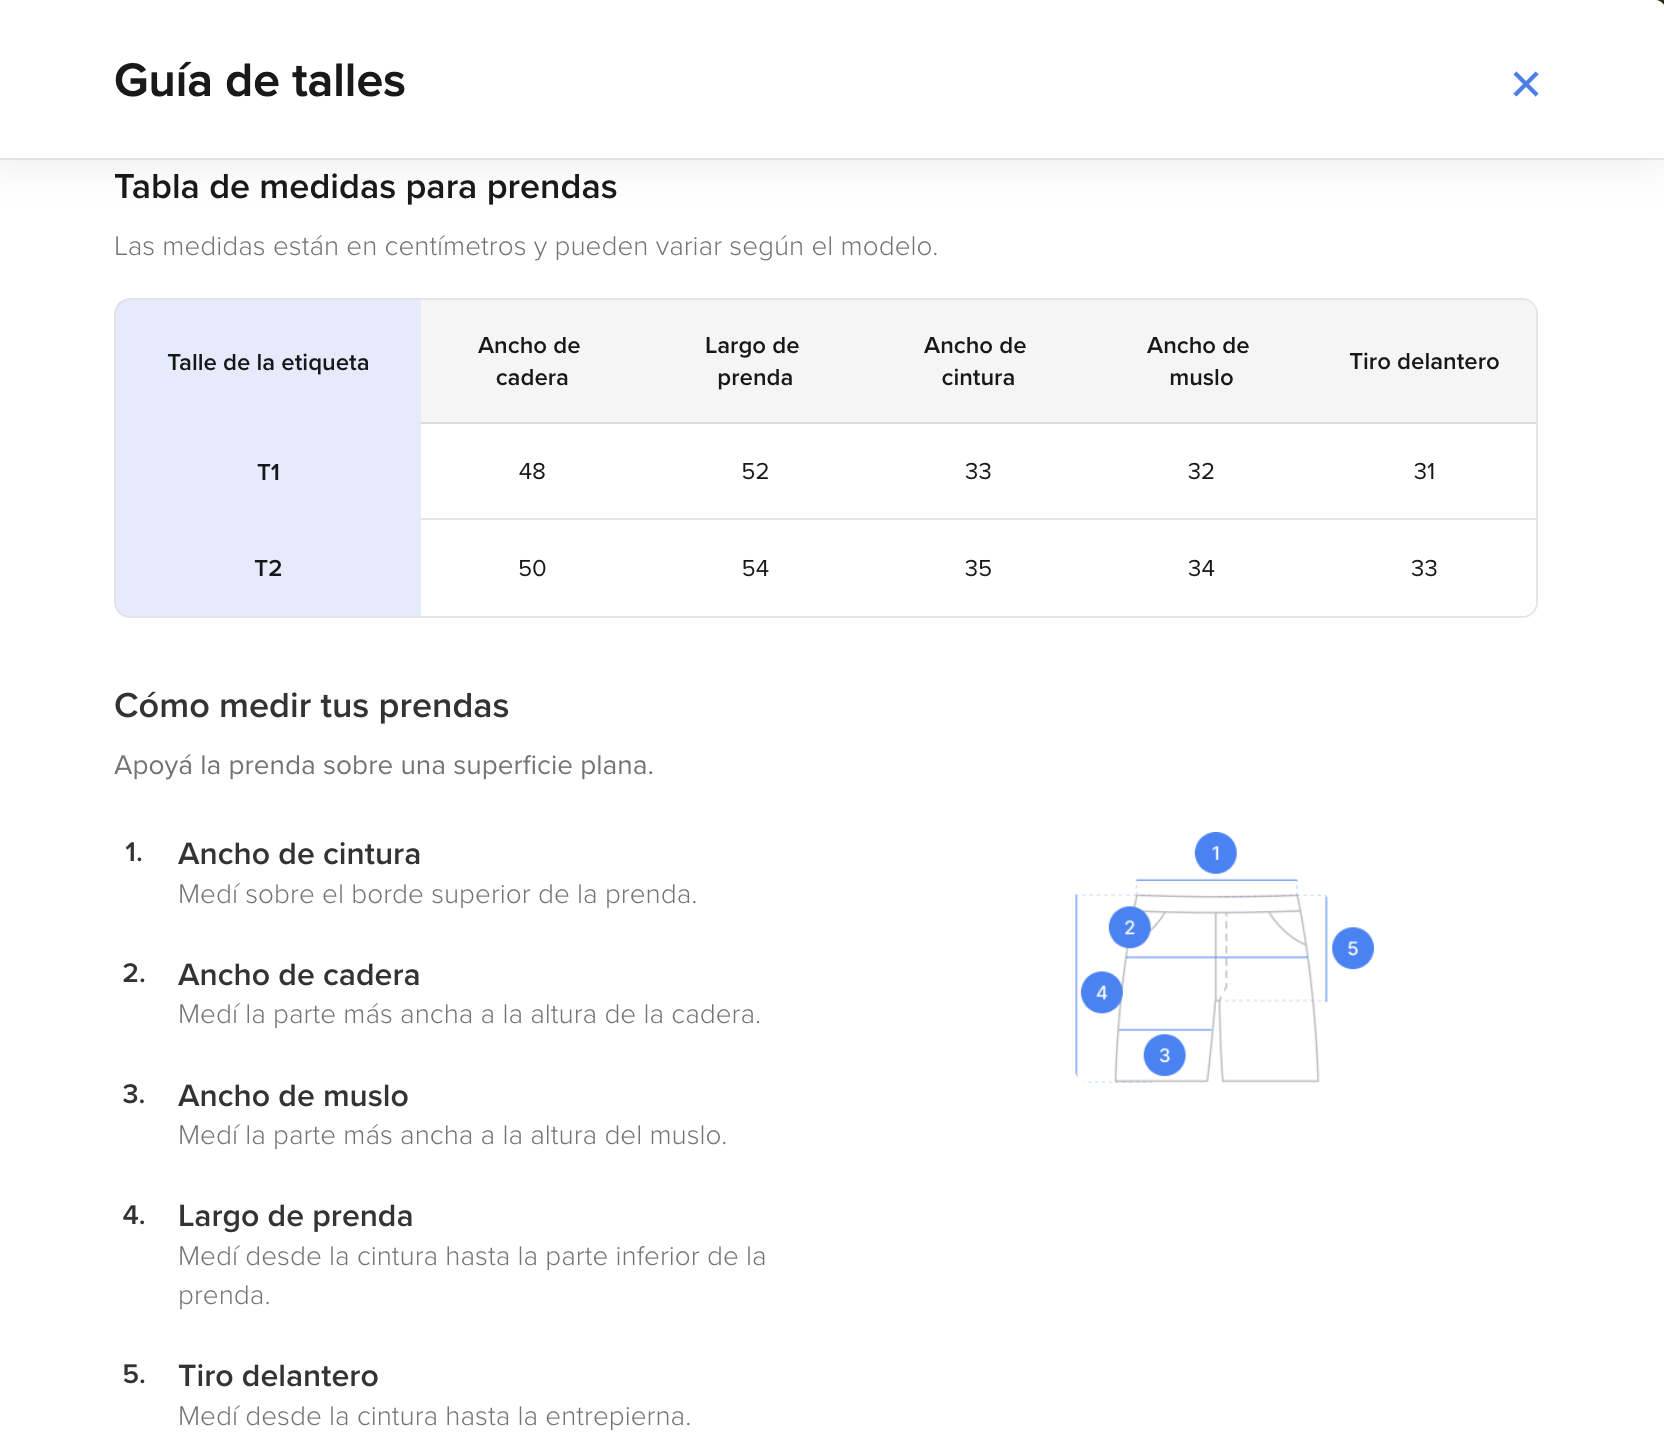Click the Ancho de cintura column header

(976, 361)
